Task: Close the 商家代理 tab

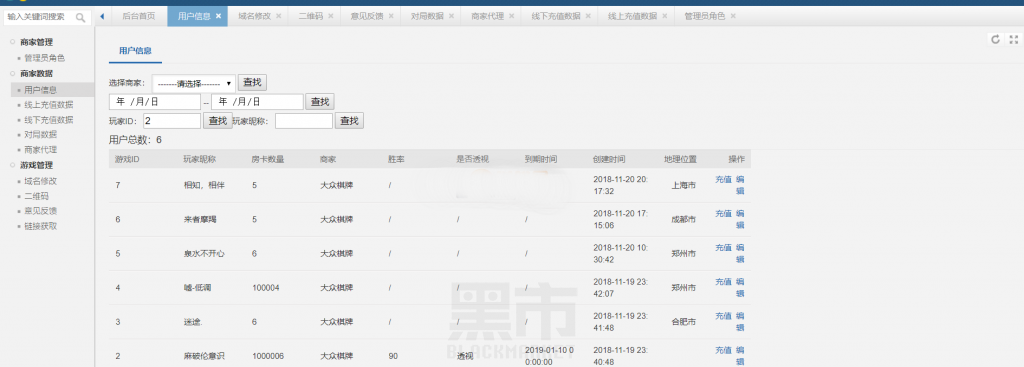Action: pyautogui.click(x=511, y=16)
